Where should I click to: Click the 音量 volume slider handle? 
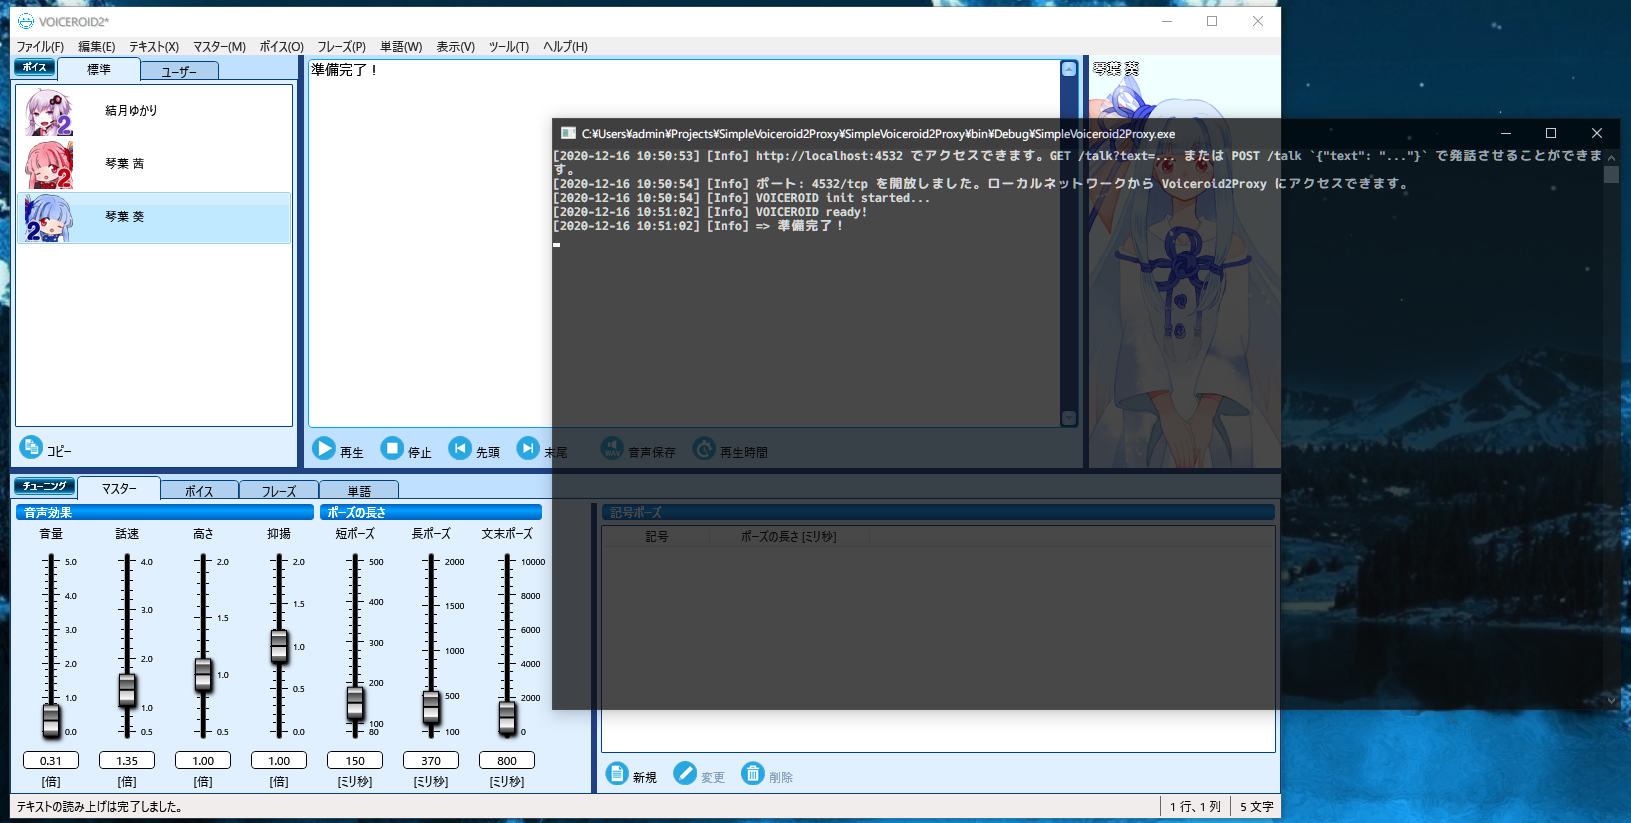pos(51,720)
